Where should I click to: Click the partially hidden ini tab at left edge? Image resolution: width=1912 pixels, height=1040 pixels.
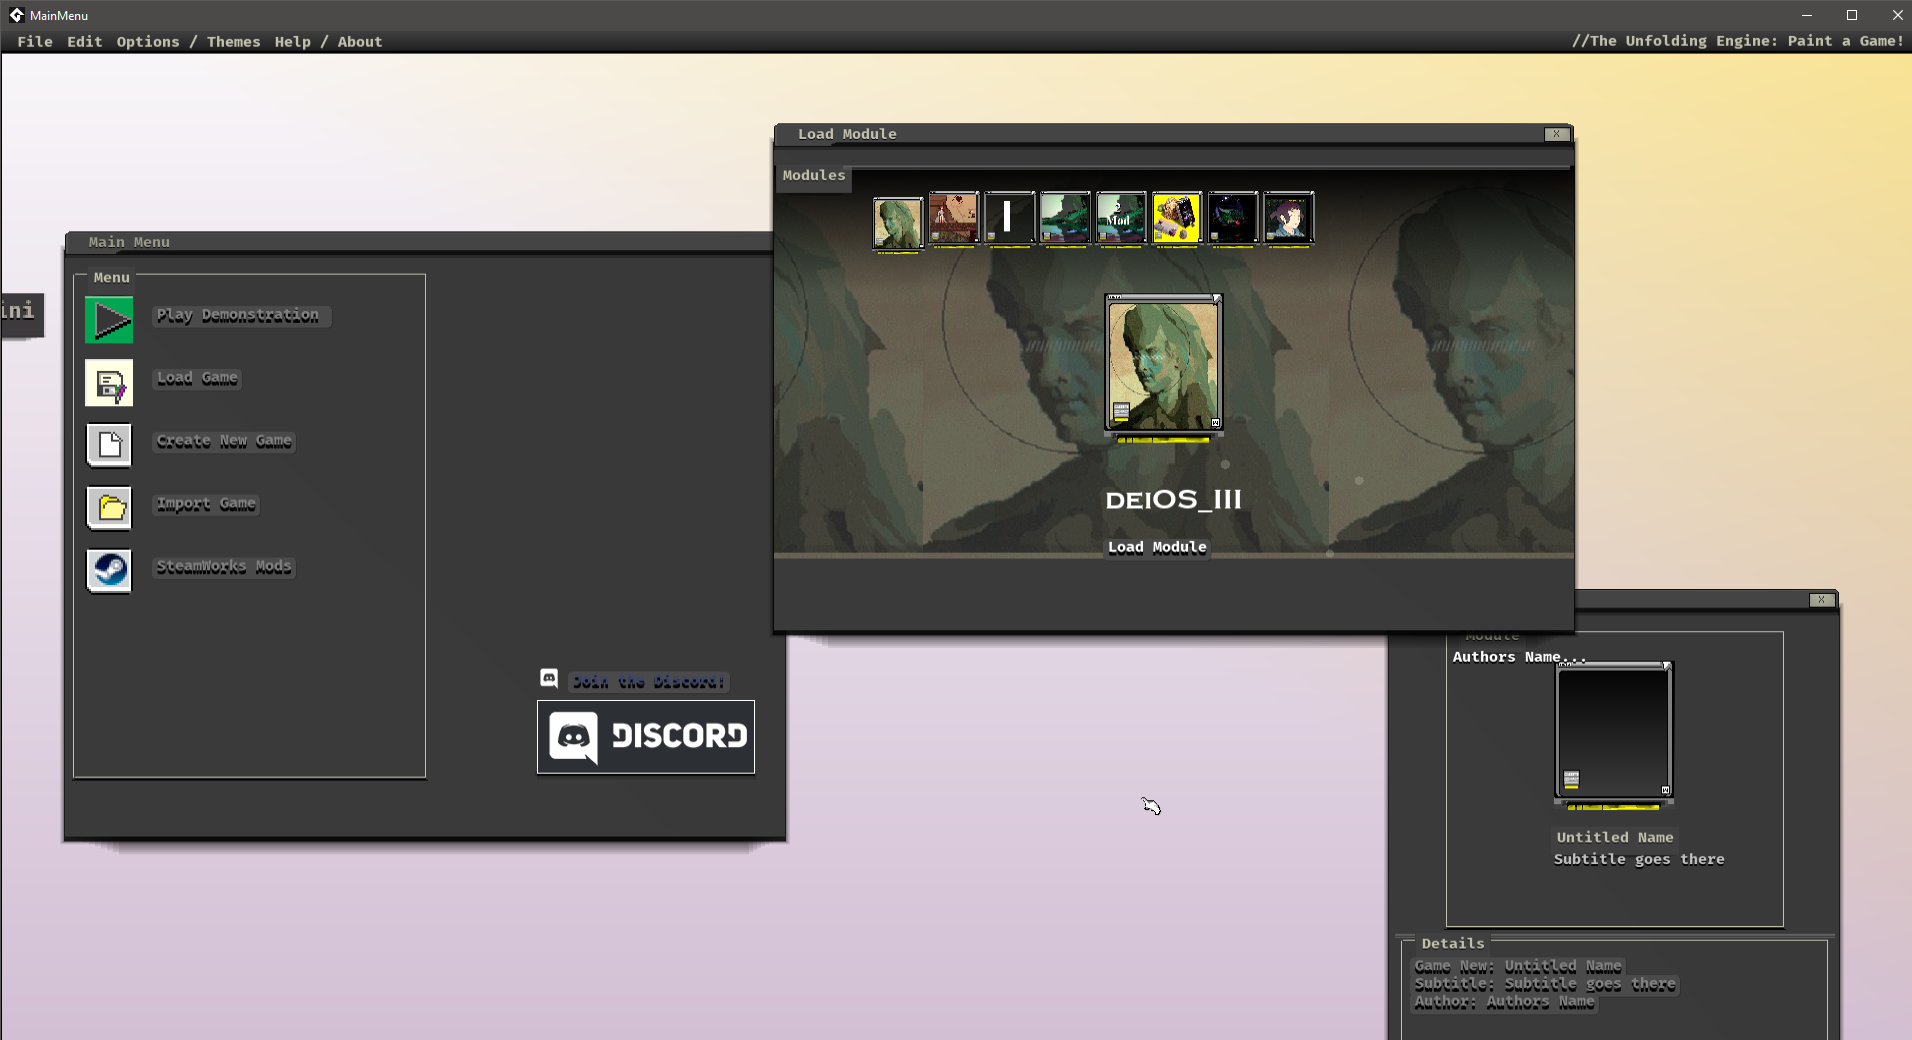tap(20, 314)
